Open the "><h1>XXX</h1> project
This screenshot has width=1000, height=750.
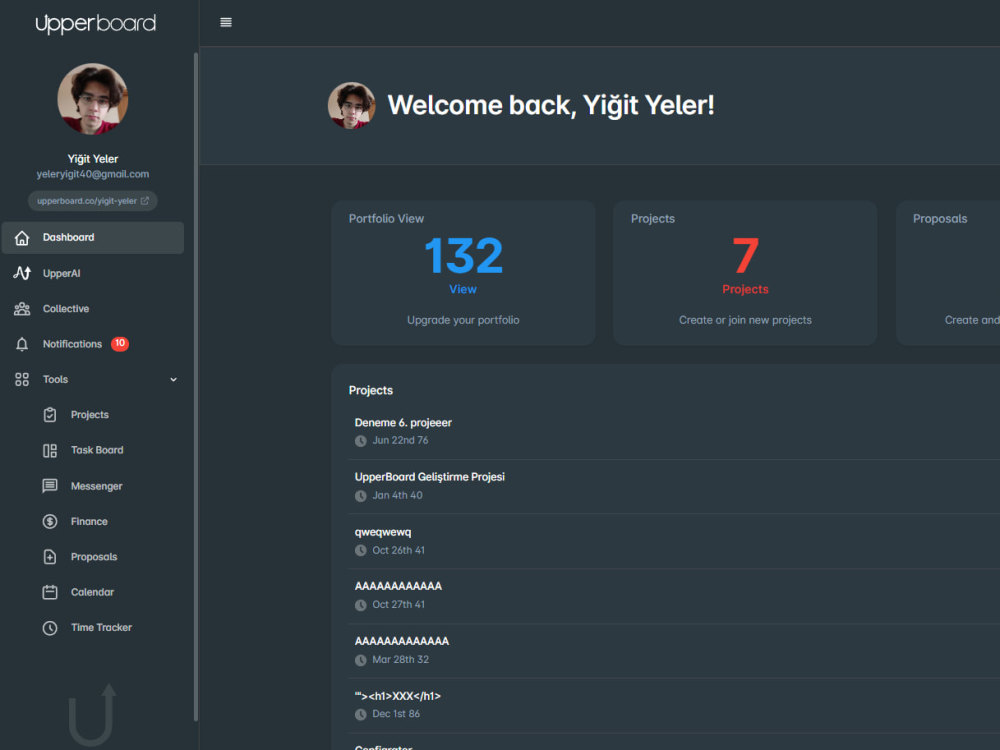(x=397, y=696)
